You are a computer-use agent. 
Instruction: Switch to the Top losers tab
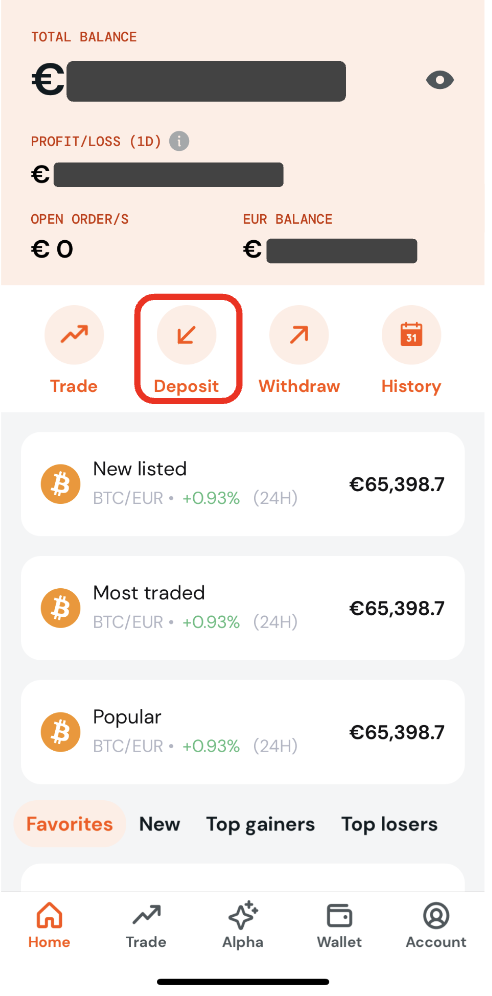click(x=389, y=824)
